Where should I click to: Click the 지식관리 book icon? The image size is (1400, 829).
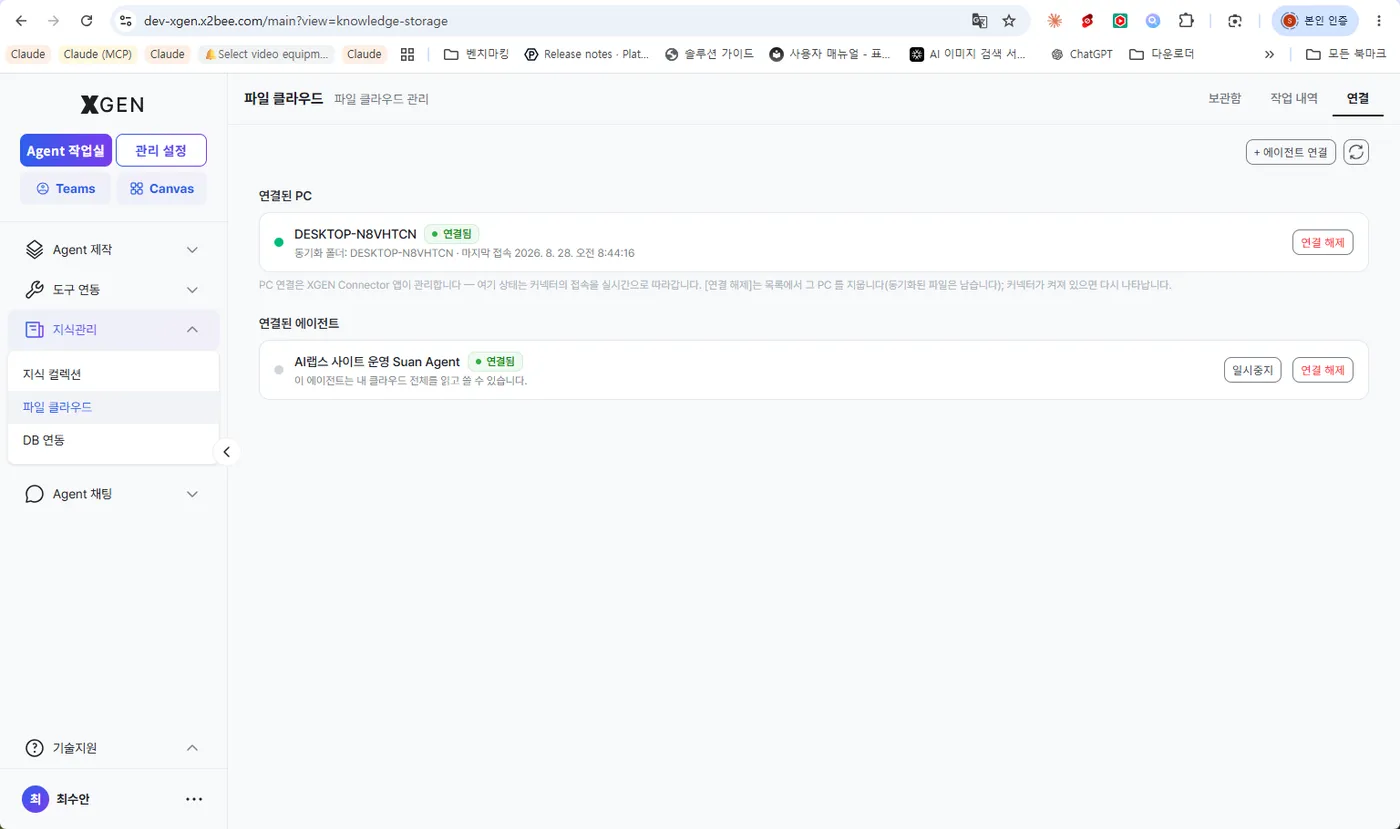pyautogui.click(x=35, y=329)
